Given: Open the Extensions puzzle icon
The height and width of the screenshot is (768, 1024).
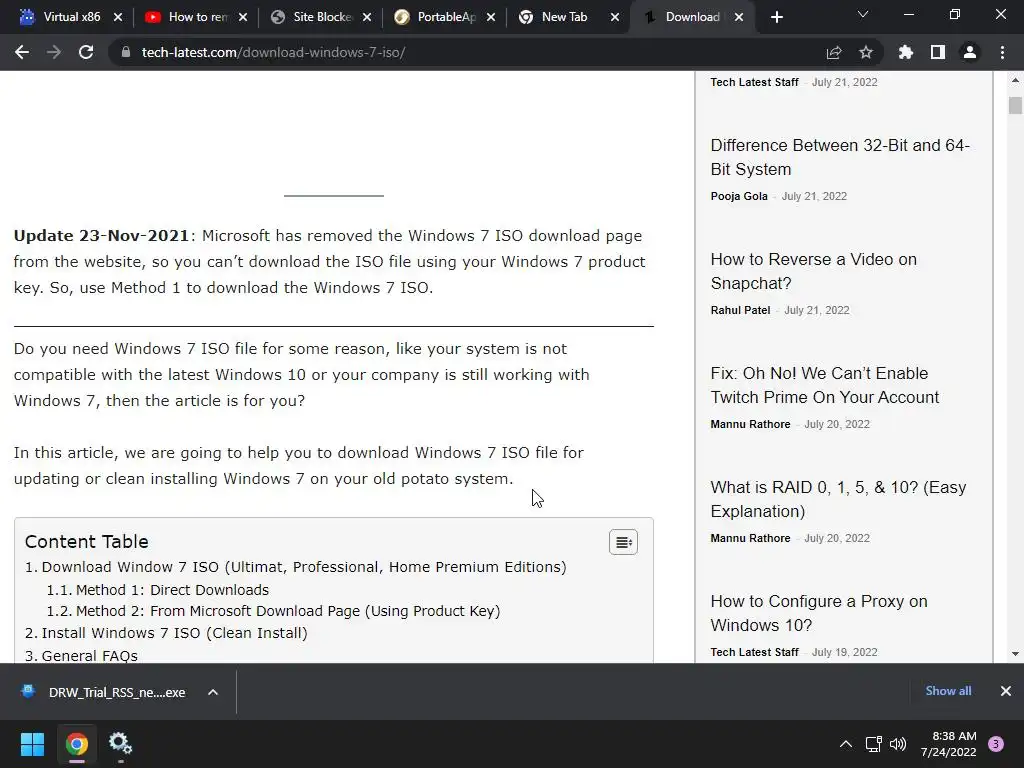Looking at the screenshot, I should 906,52.
